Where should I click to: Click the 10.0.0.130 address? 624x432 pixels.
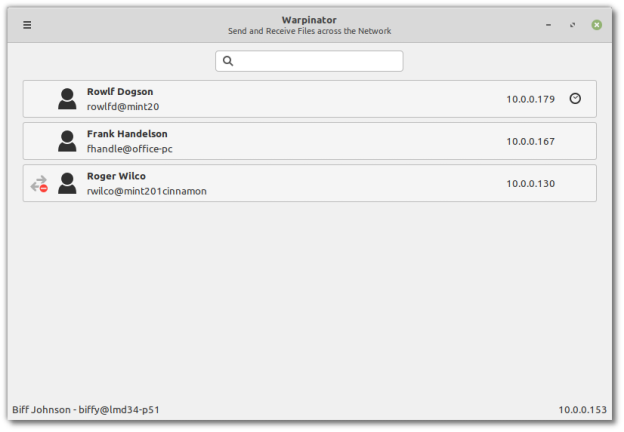pyautogui.click(x=530, y=183)
